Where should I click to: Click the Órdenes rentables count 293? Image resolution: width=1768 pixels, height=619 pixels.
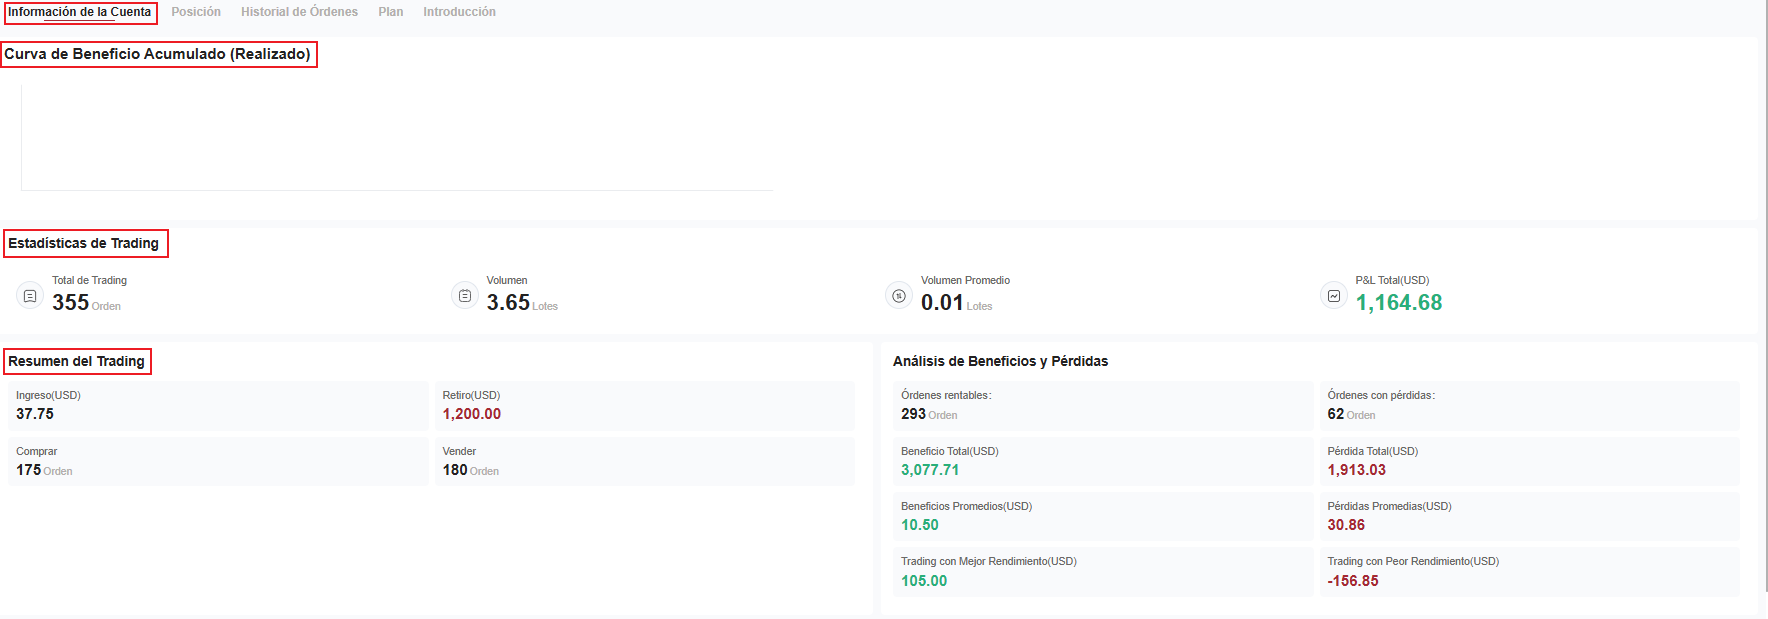point(913,414)
